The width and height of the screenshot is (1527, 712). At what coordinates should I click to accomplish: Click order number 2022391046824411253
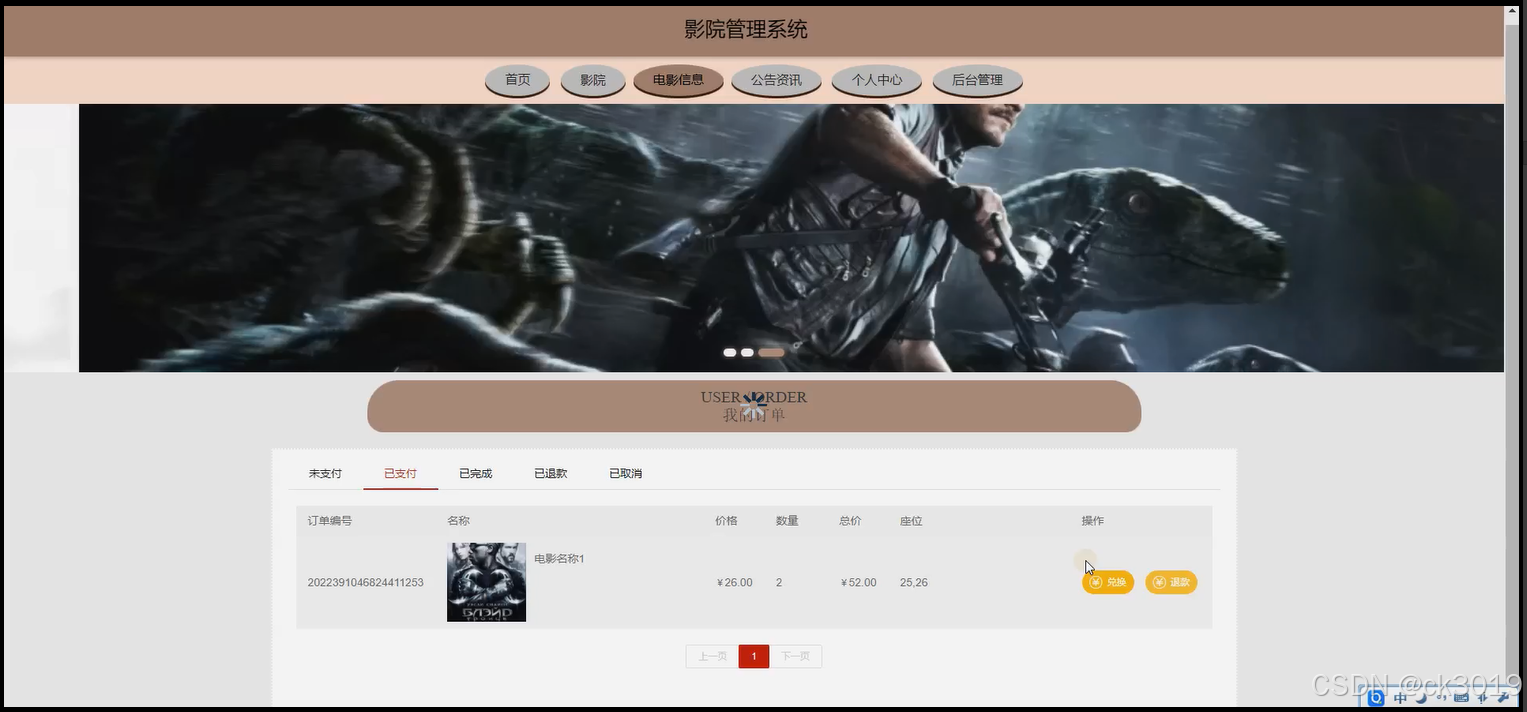click(x=365, y=582)
